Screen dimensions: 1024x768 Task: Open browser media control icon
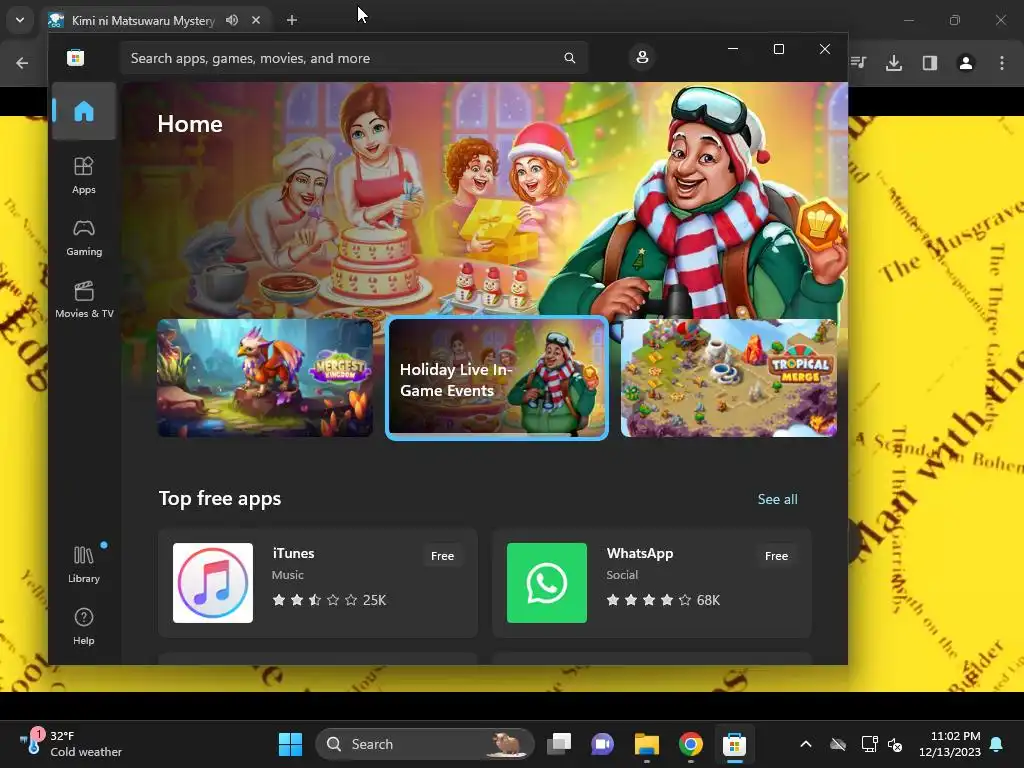[858, 63]
